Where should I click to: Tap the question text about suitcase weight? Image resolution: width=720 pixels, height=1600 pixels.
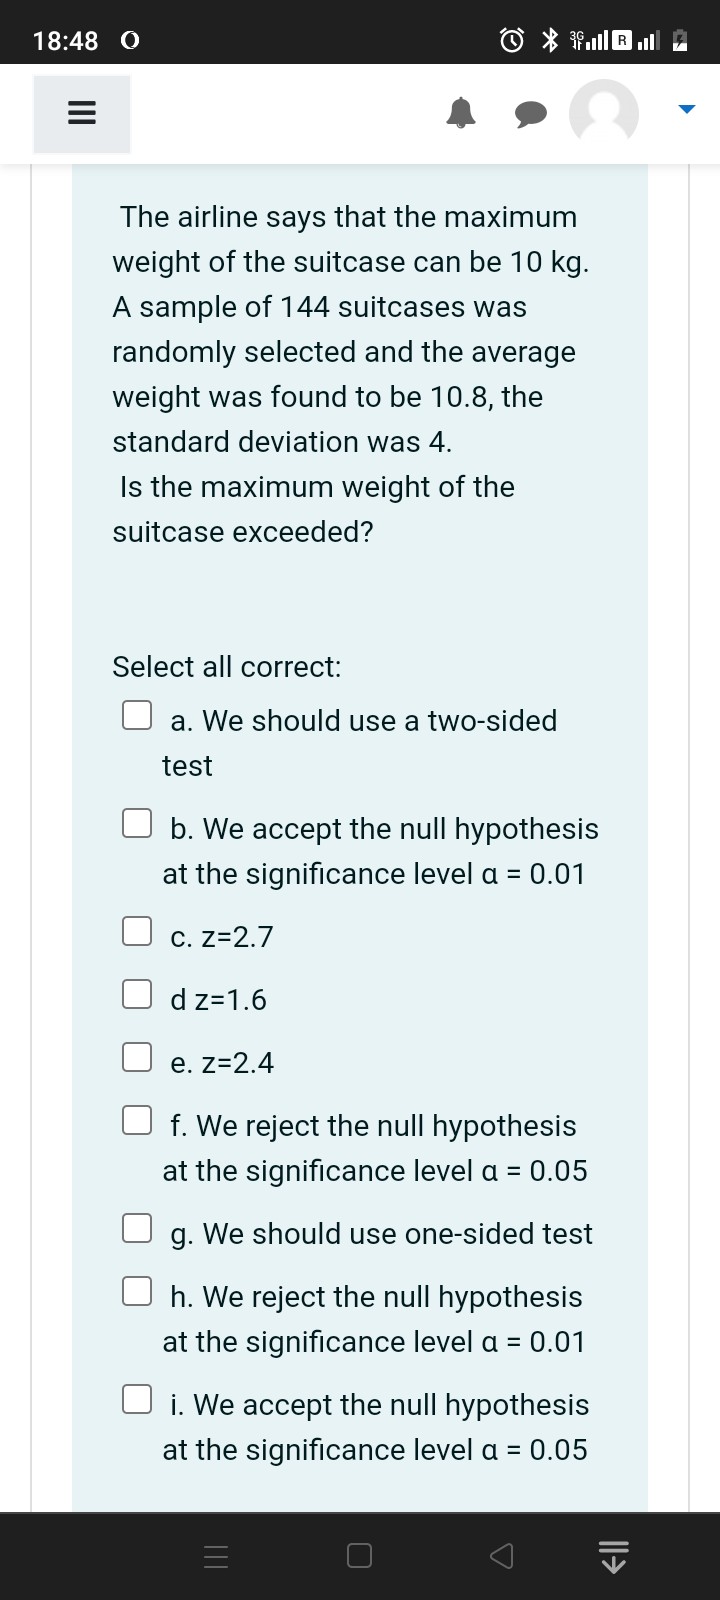pos(350,374)
